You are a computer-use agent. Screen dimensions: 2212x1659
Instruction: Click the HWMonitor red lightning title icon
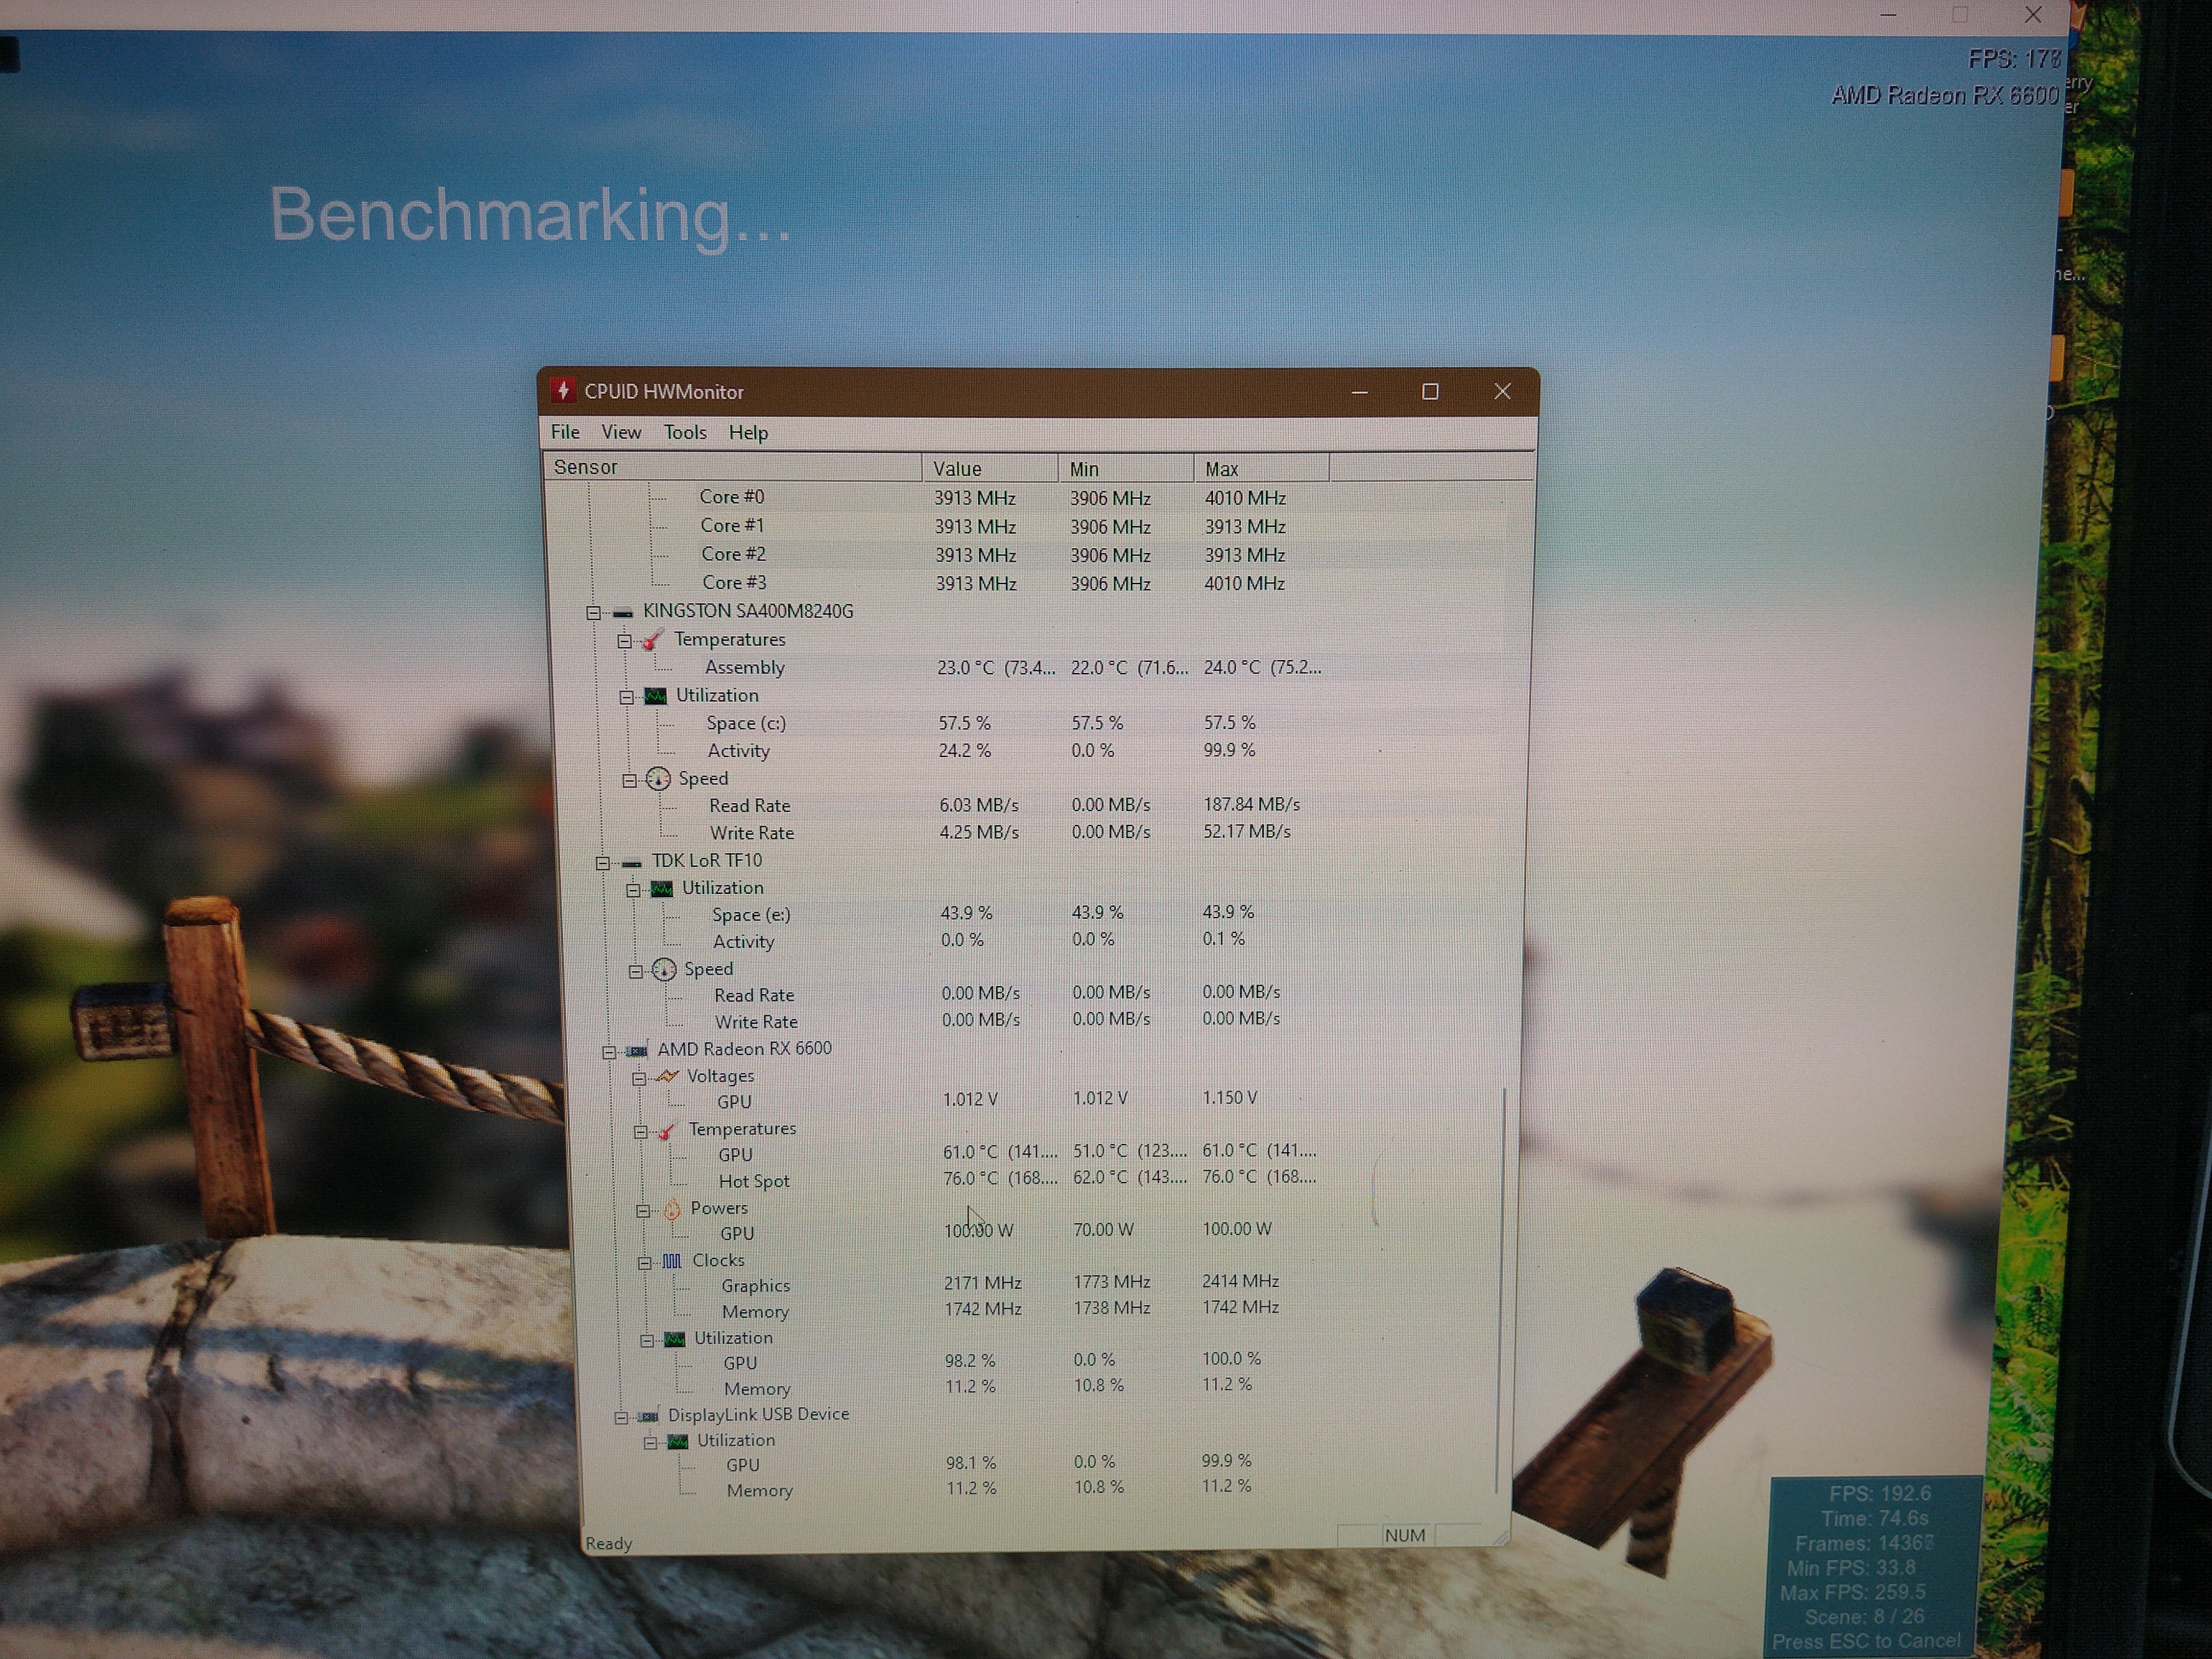point(563,391)
